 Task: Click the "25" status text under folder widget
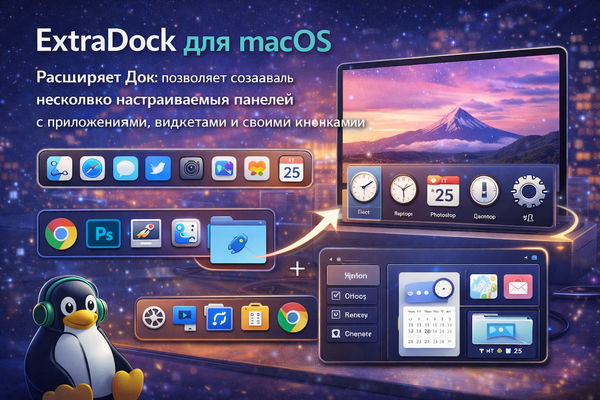click(x=518, y=351)
